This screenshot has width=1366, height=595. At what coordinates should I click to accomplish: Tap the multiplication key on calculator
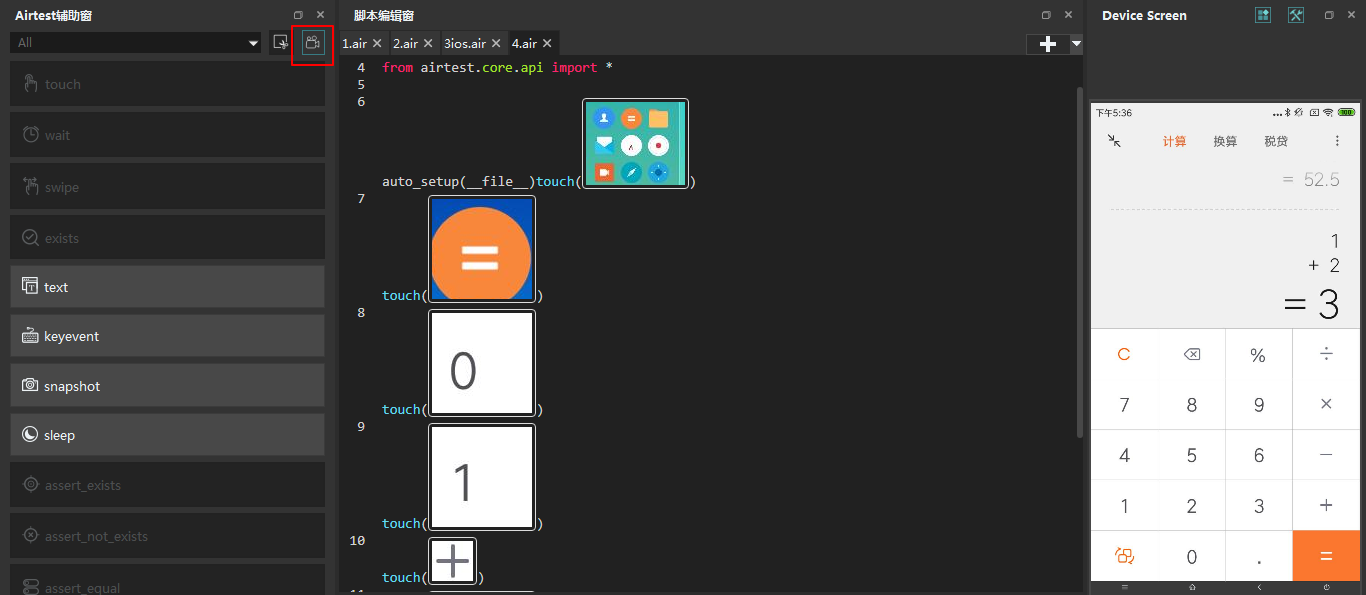(x=1326, y=404)
